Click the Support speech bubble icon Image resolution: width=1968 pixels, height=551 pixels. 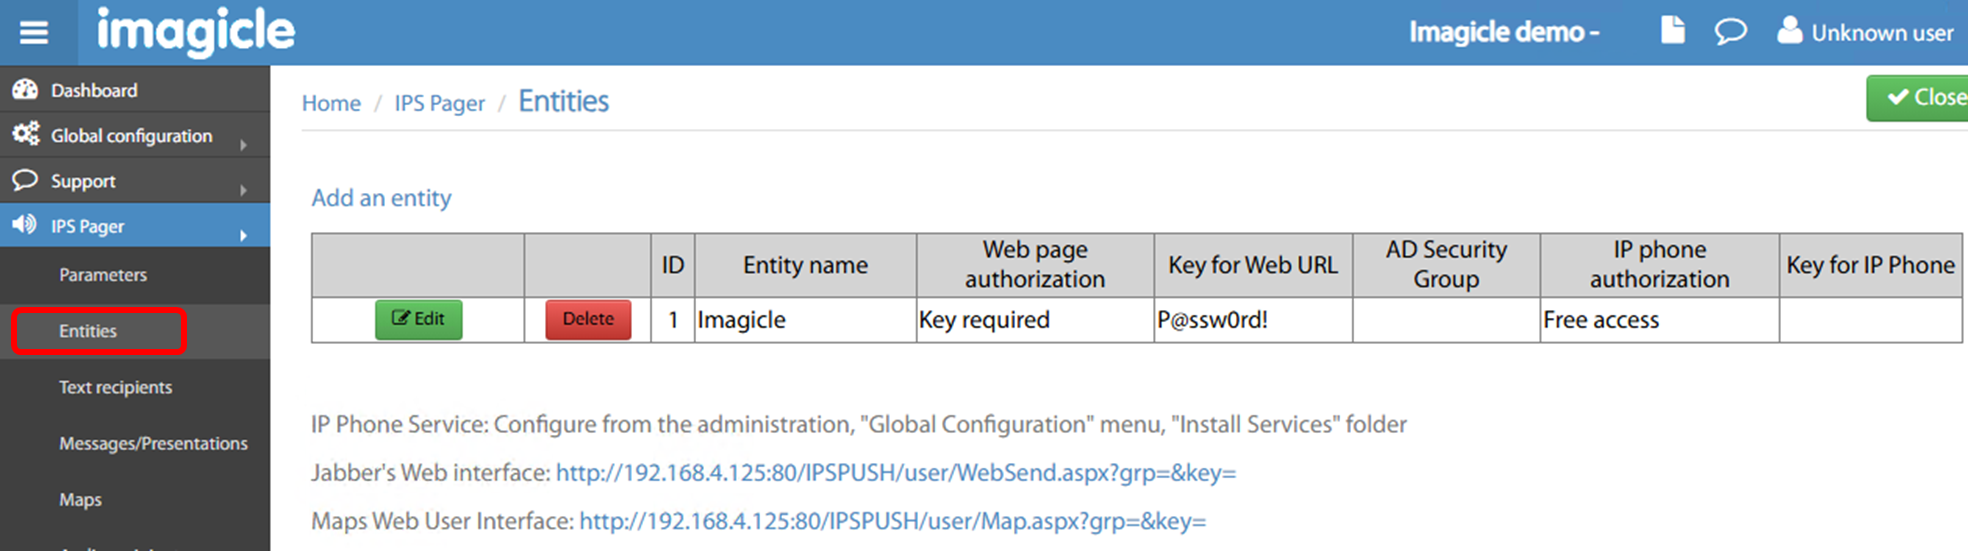pos(25,180)
